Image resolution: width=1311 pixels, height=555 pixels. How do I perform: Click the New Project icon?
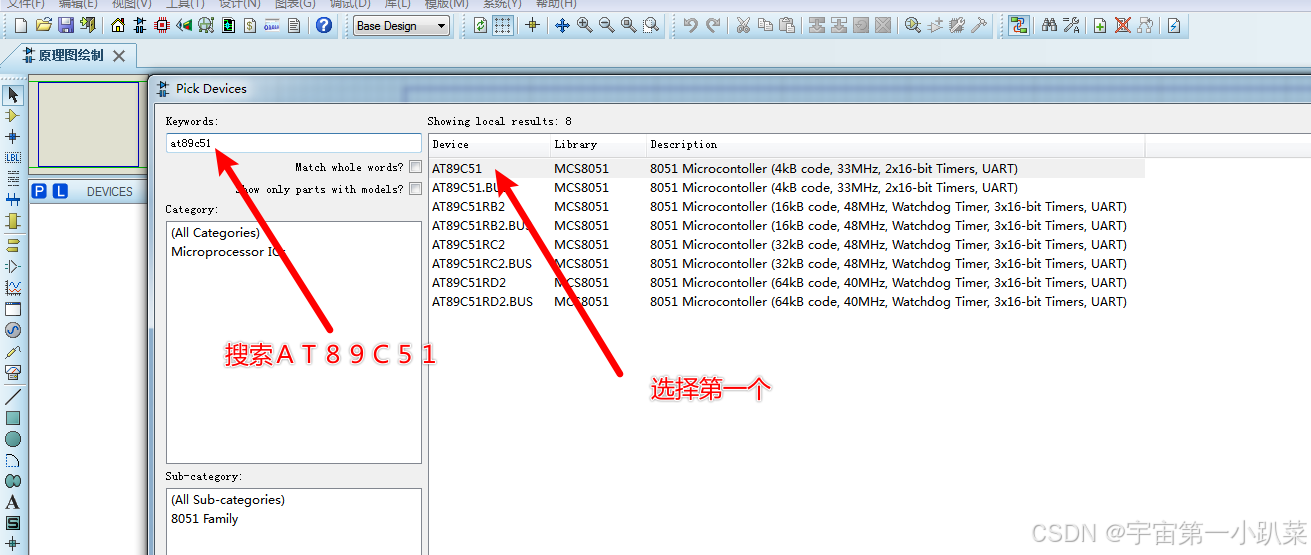point(20,26)
